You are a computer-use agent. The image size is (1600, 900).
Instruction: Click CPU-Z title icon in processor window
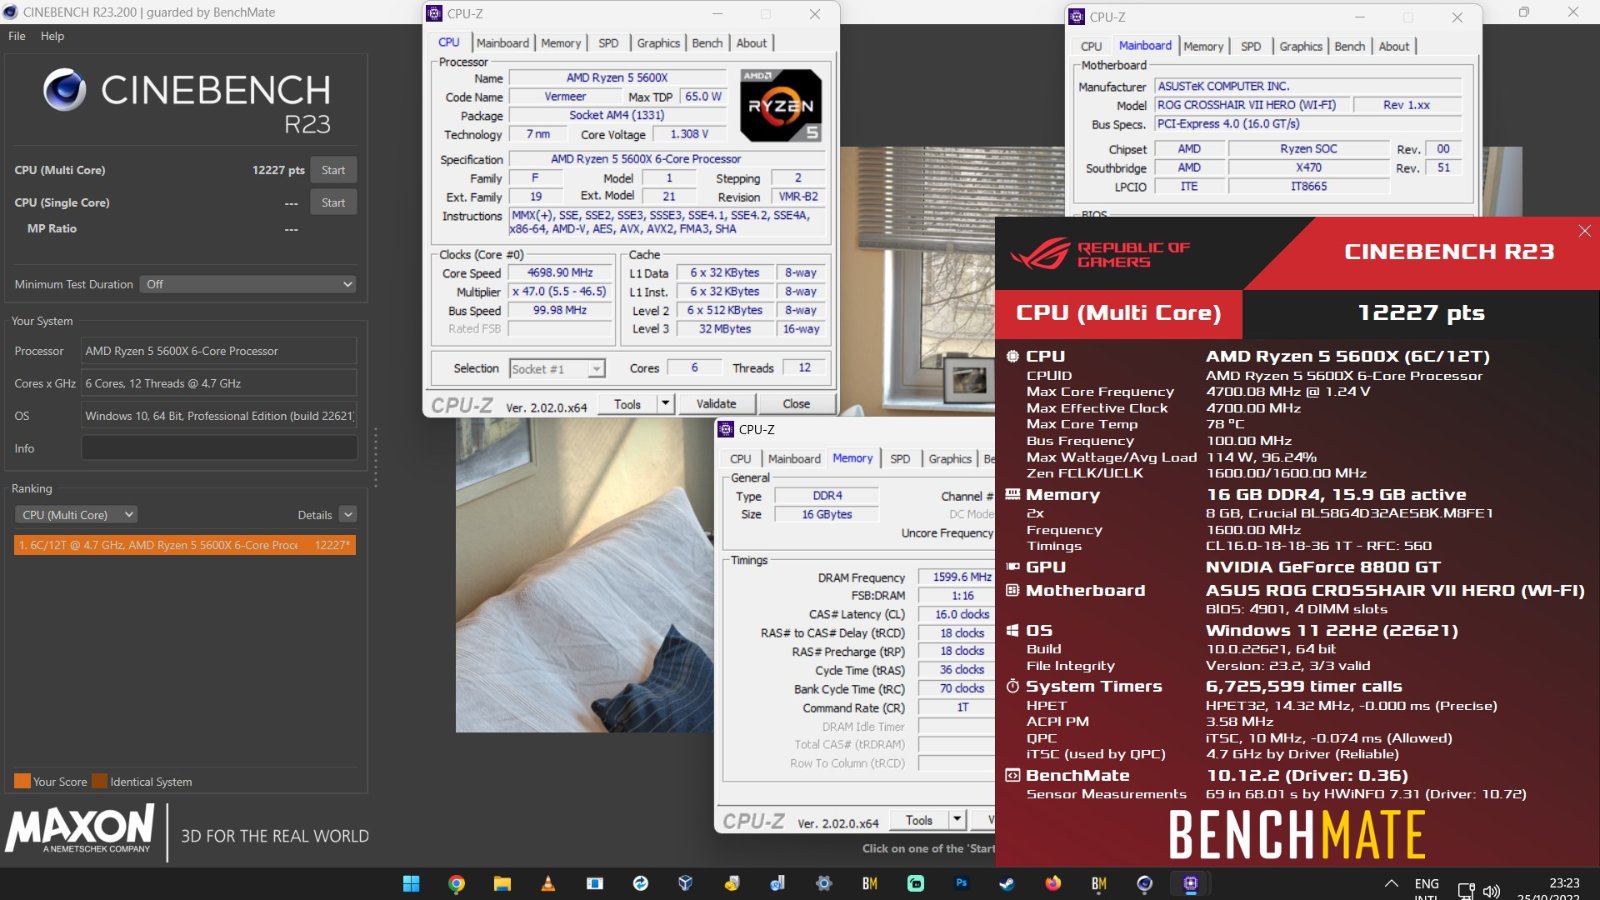pyautogui.click(x=434, y=14)
